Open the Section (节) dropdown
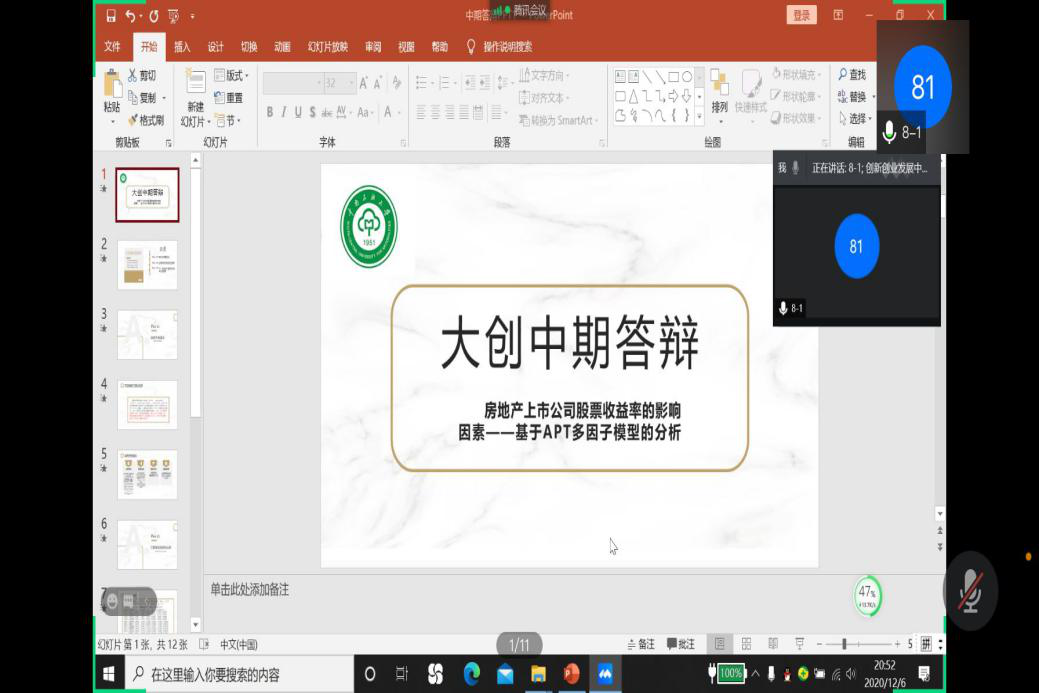 coord(228,120)
